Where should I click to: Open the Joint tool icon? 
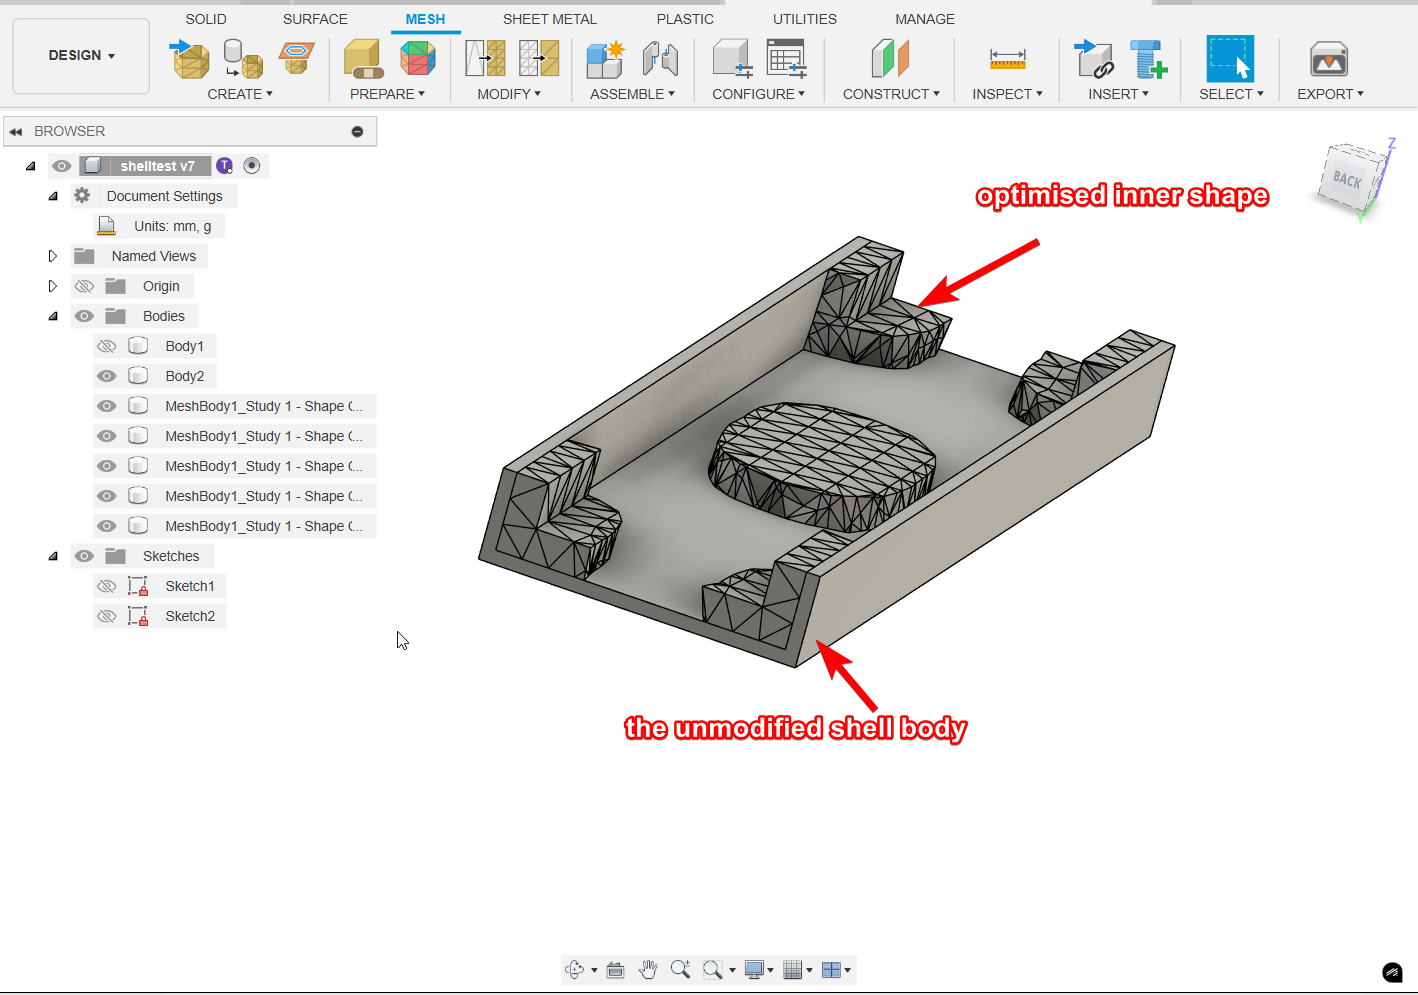[660, 59]
